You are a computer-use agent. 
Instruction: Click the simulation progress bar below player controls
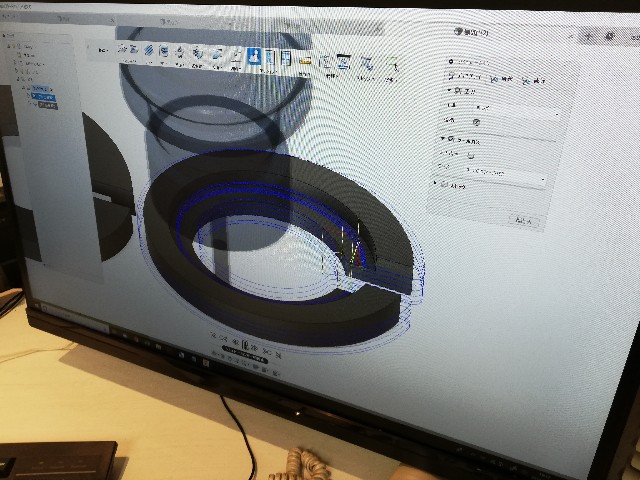point(245,354)
